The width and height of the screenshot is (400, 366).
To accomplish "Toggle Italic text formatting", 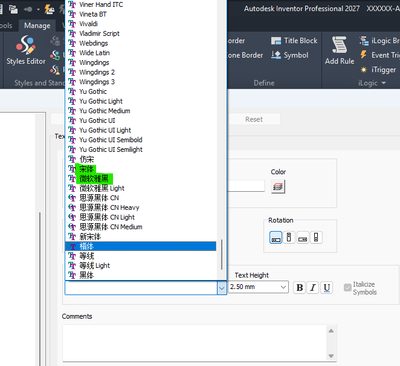I will point(313,287).
